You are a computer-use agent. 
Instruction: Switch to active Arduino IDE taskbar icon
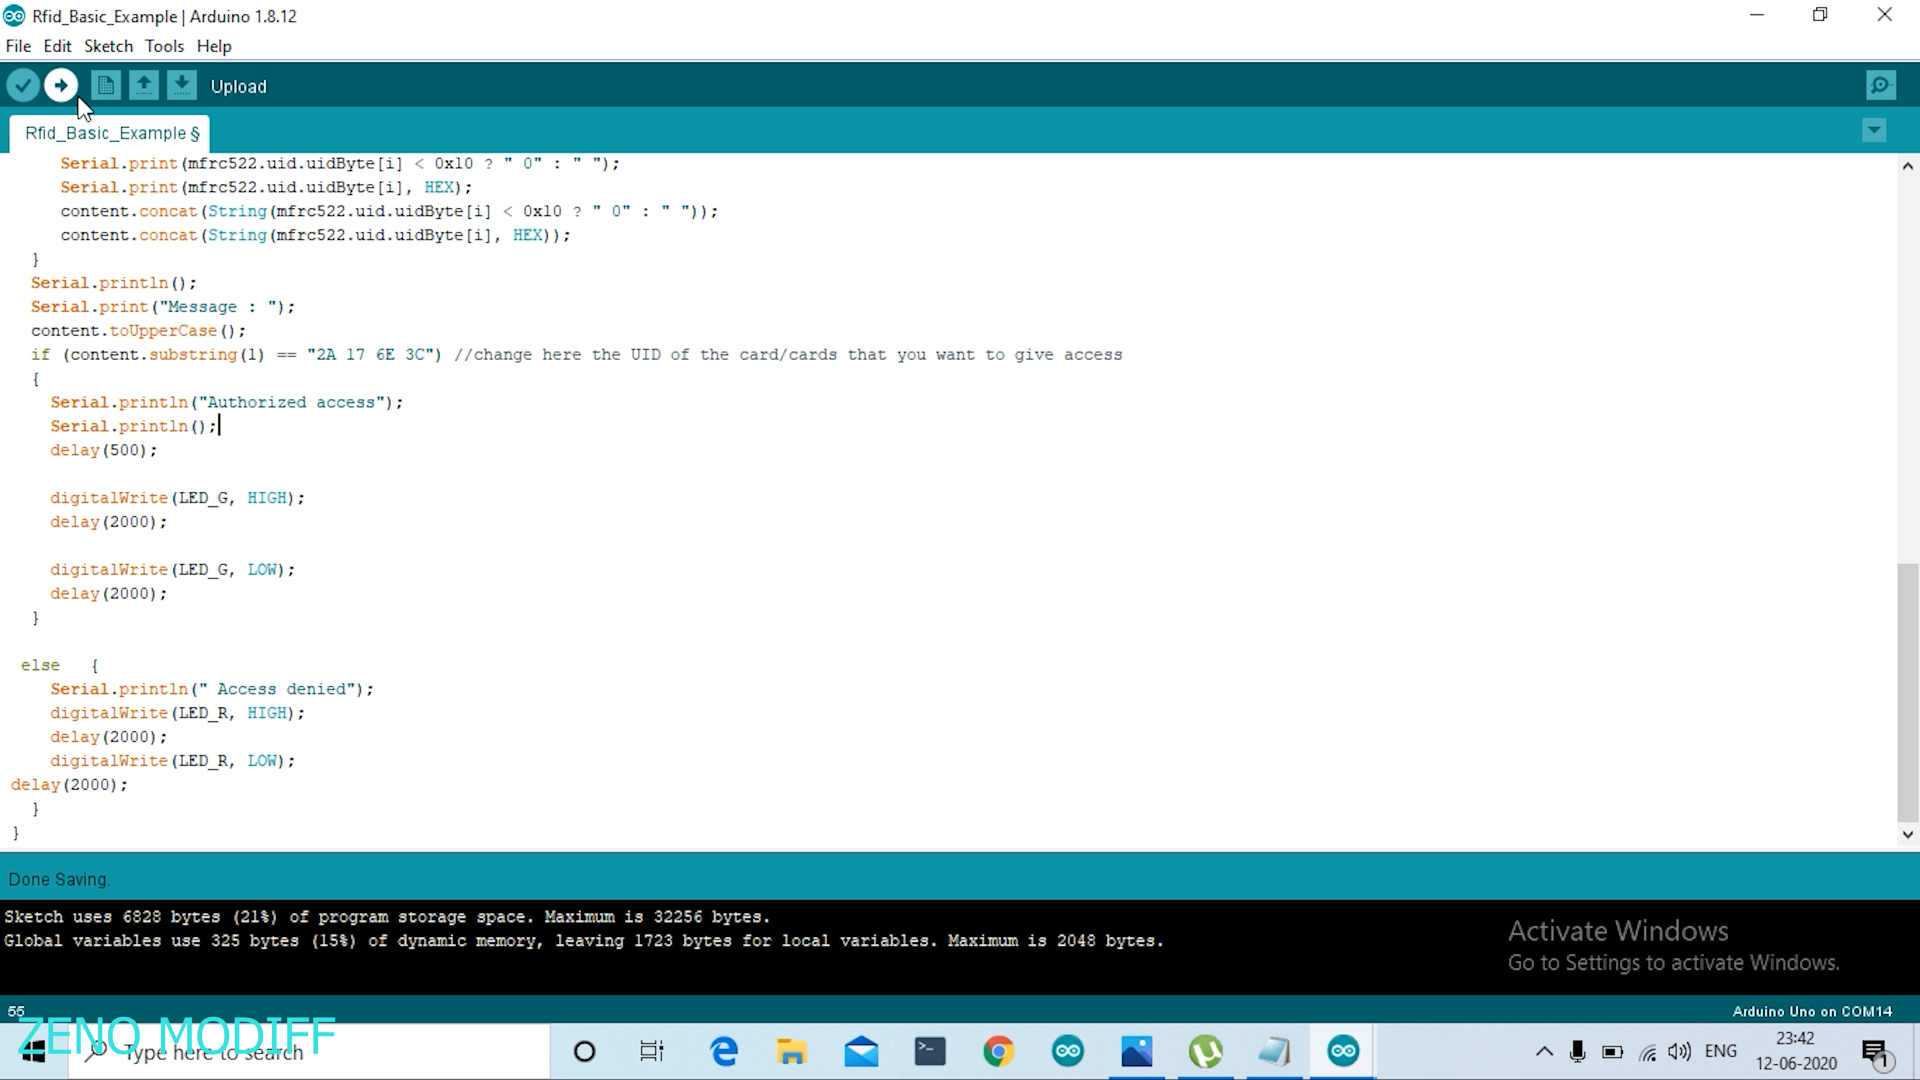1343,1052
